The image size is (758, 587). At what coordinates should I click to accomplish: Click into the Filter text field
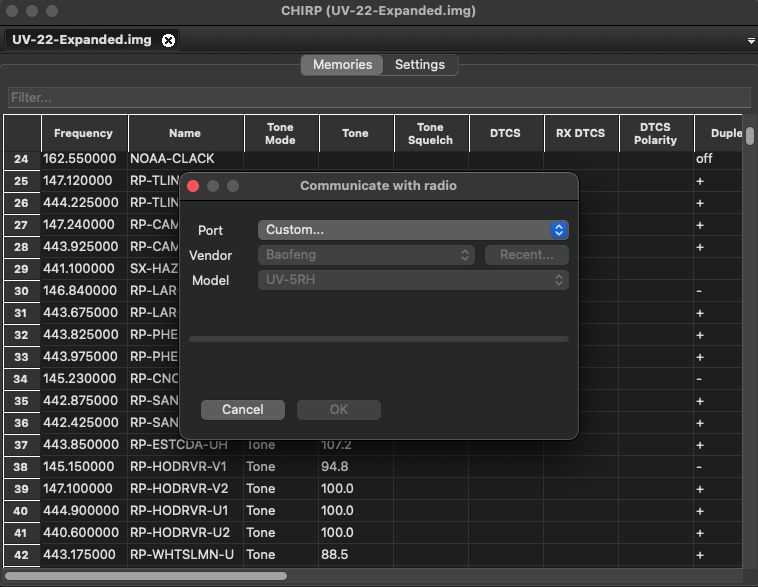378,97
